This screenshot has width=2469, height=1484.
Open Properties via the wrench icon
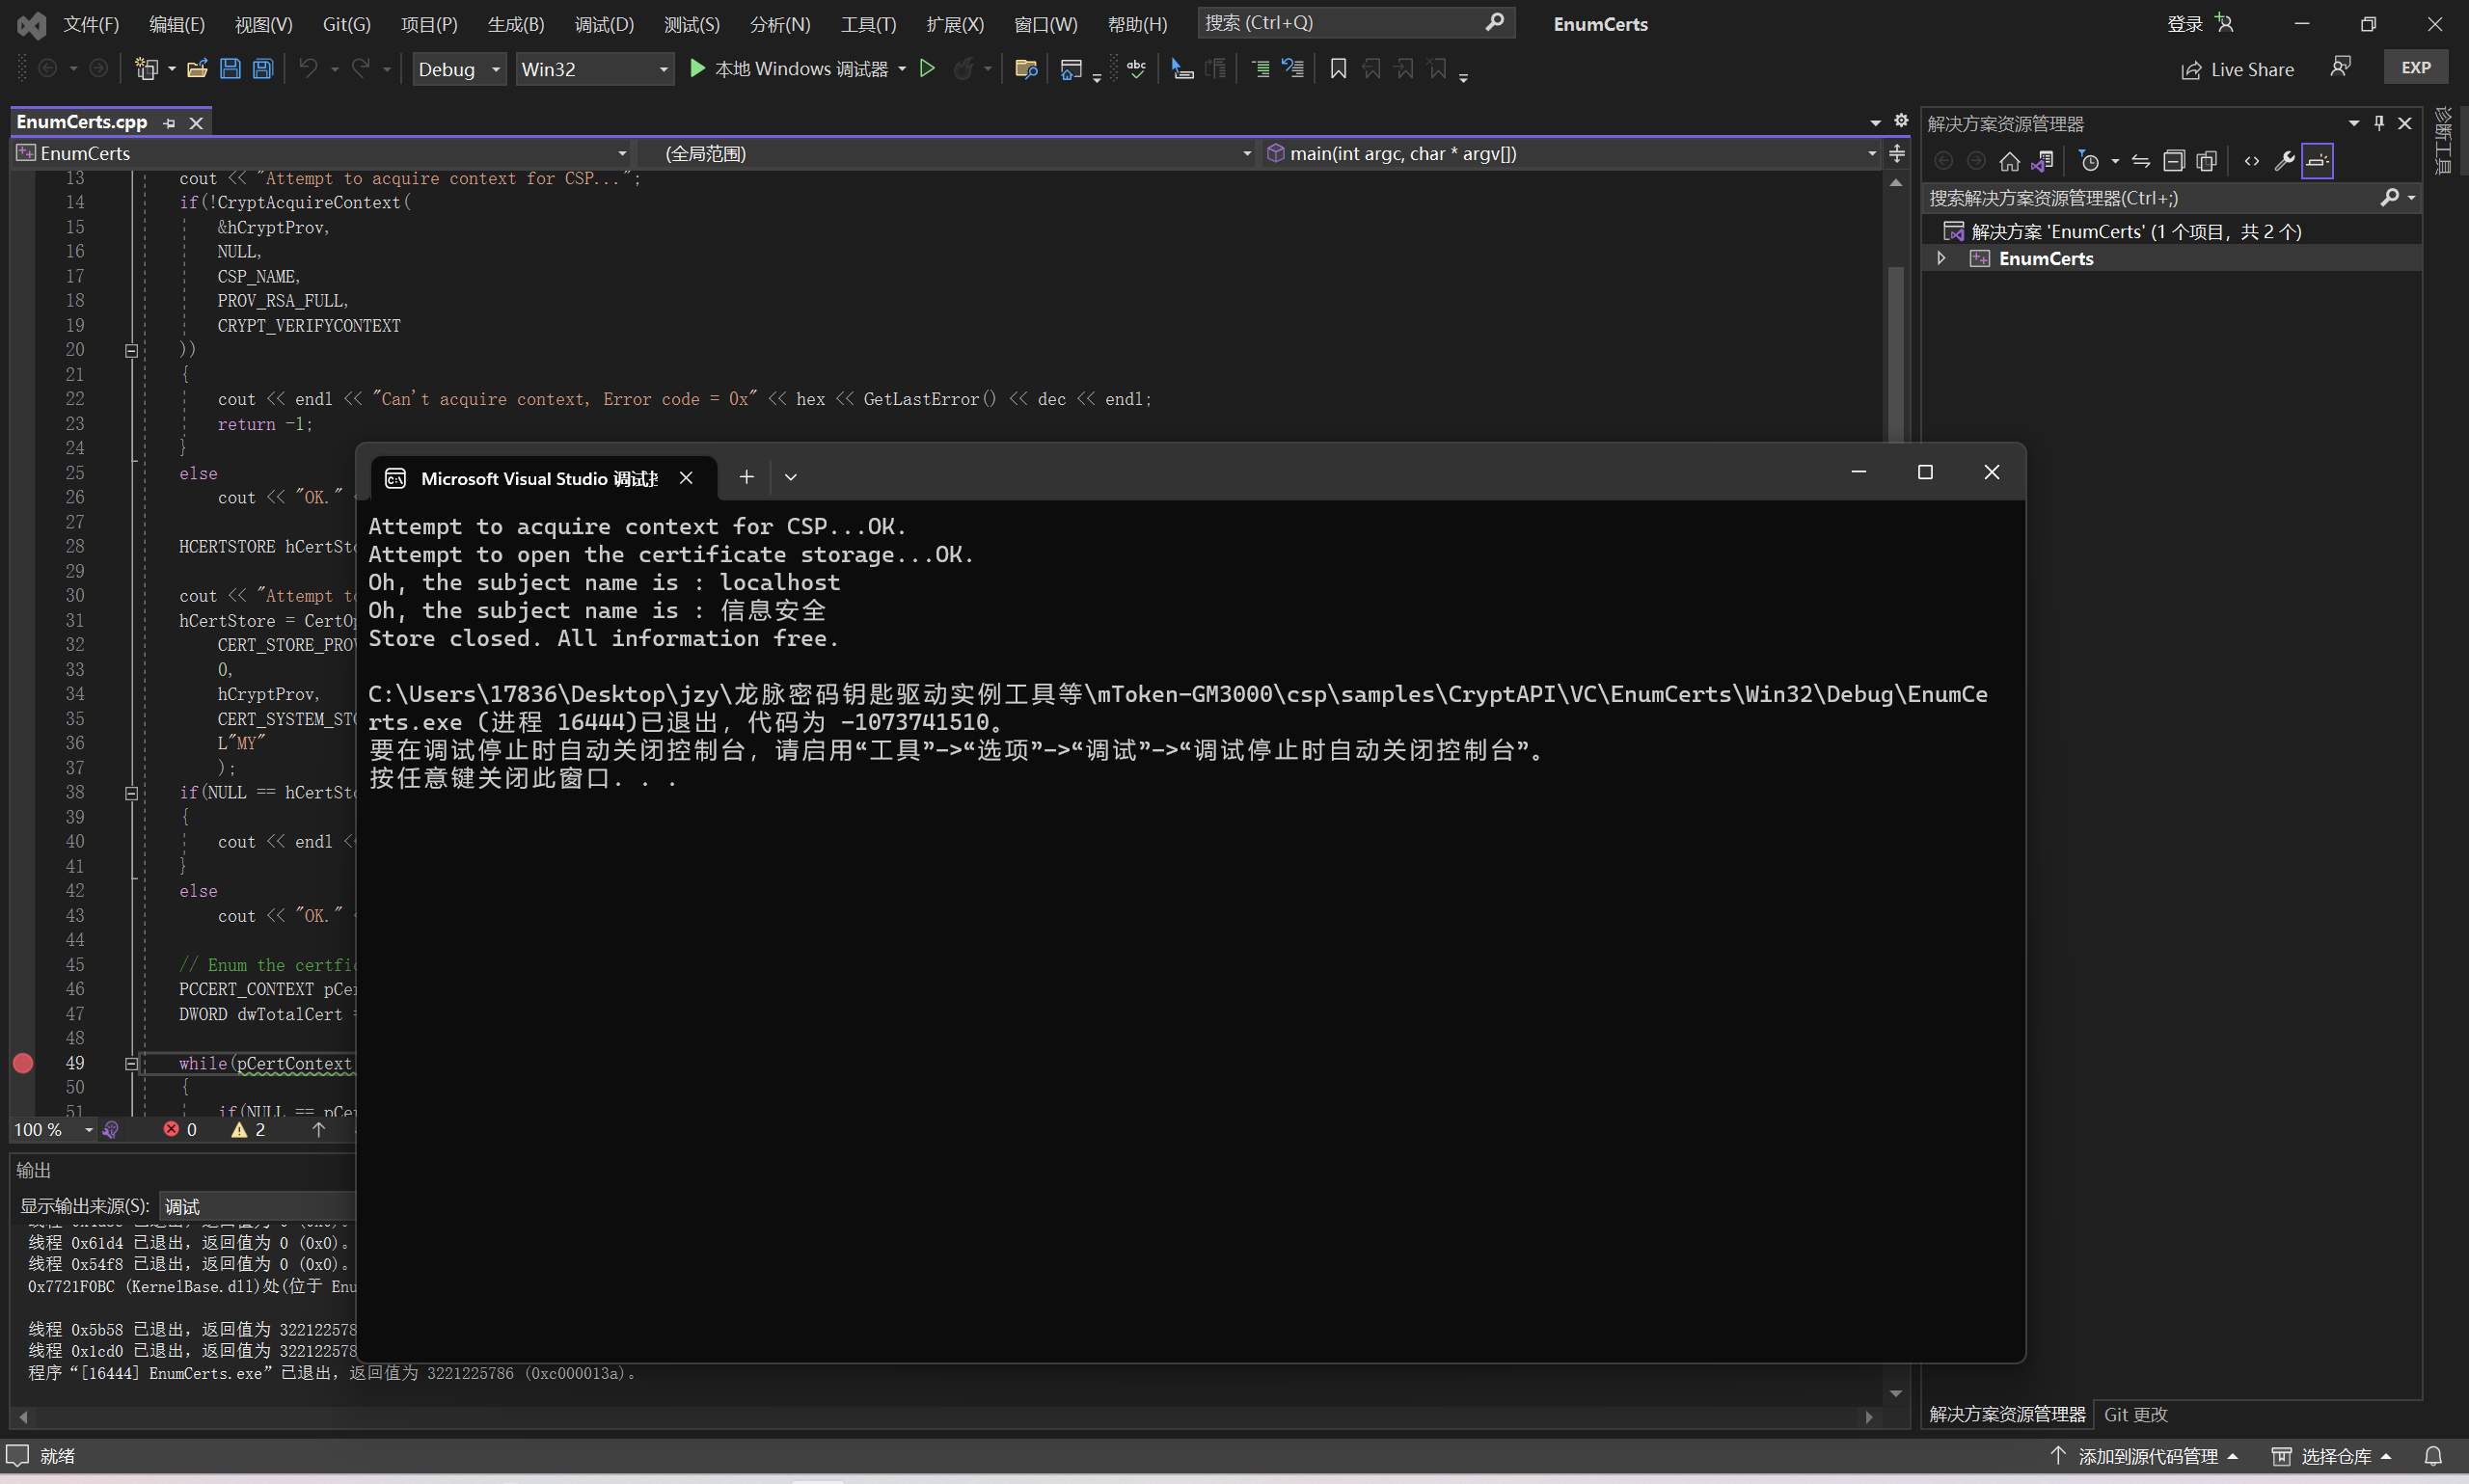point(2284,161)
